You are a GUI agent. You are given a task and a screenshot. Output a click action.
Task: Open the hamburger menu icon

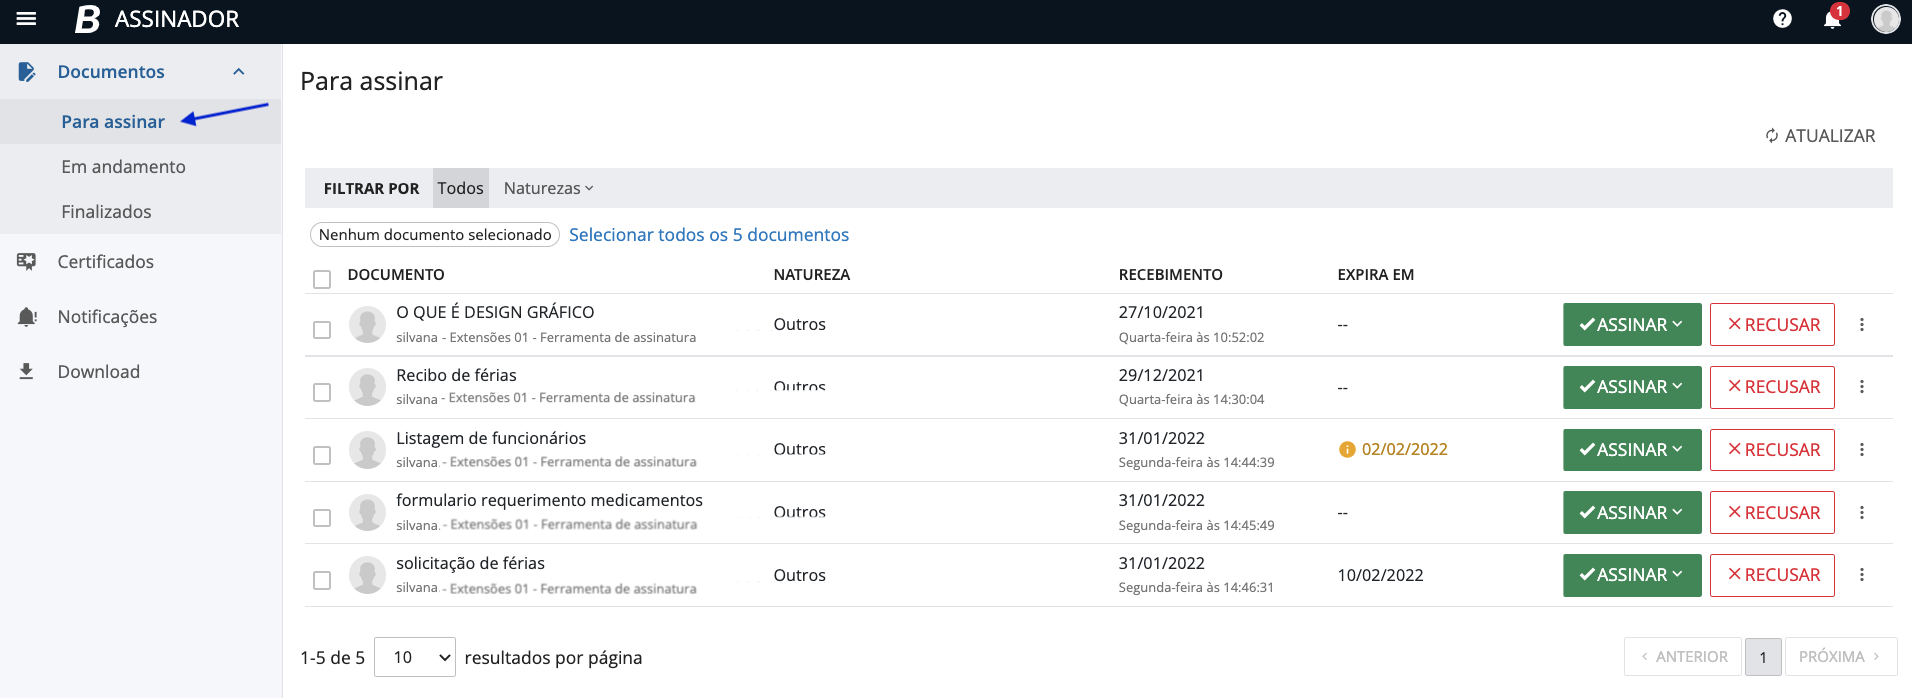27,19
